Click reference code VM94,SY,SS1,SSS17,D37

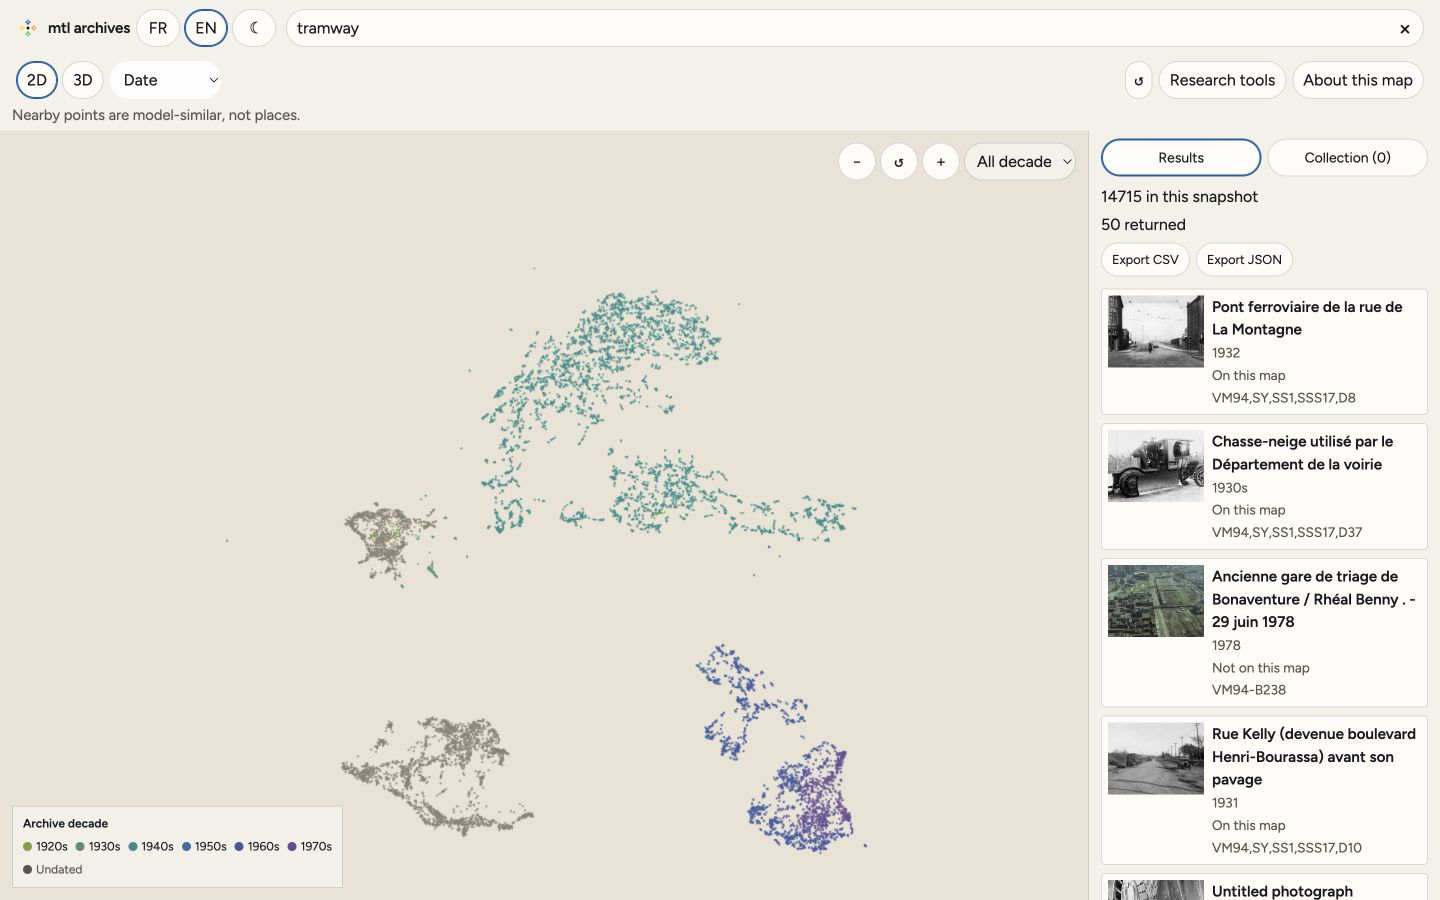pyautogui.click(x=1287, y=533)
